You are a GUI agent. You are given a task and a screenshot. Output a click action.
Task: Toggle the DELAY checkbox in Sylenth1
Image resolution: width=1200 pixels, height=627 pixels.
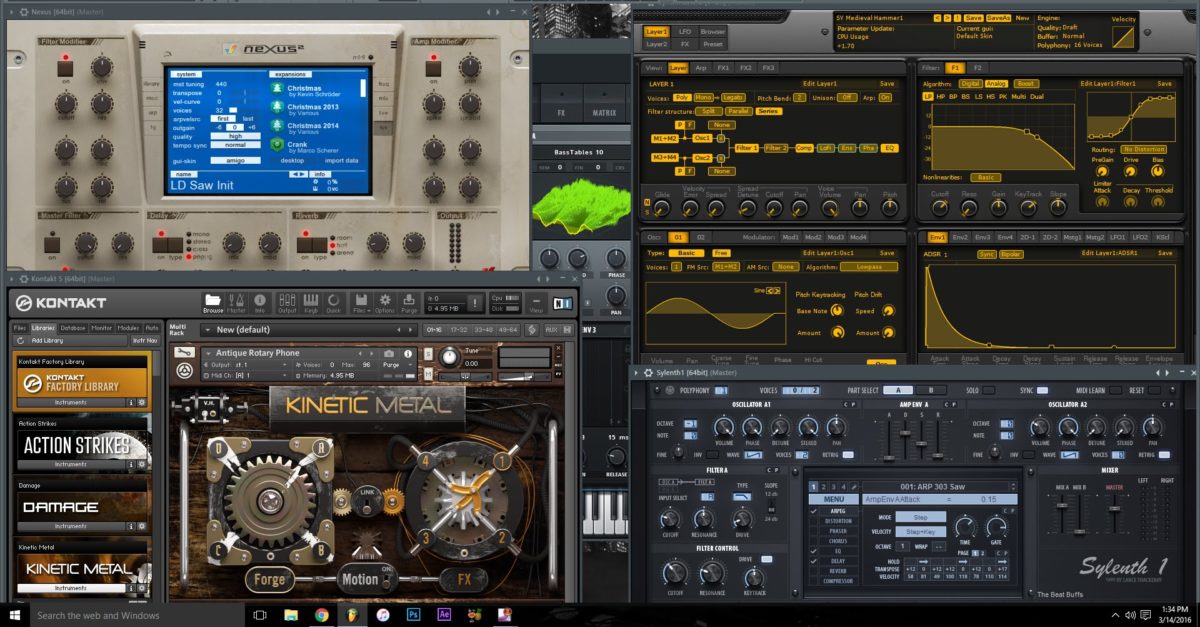(x=815, y=561)
